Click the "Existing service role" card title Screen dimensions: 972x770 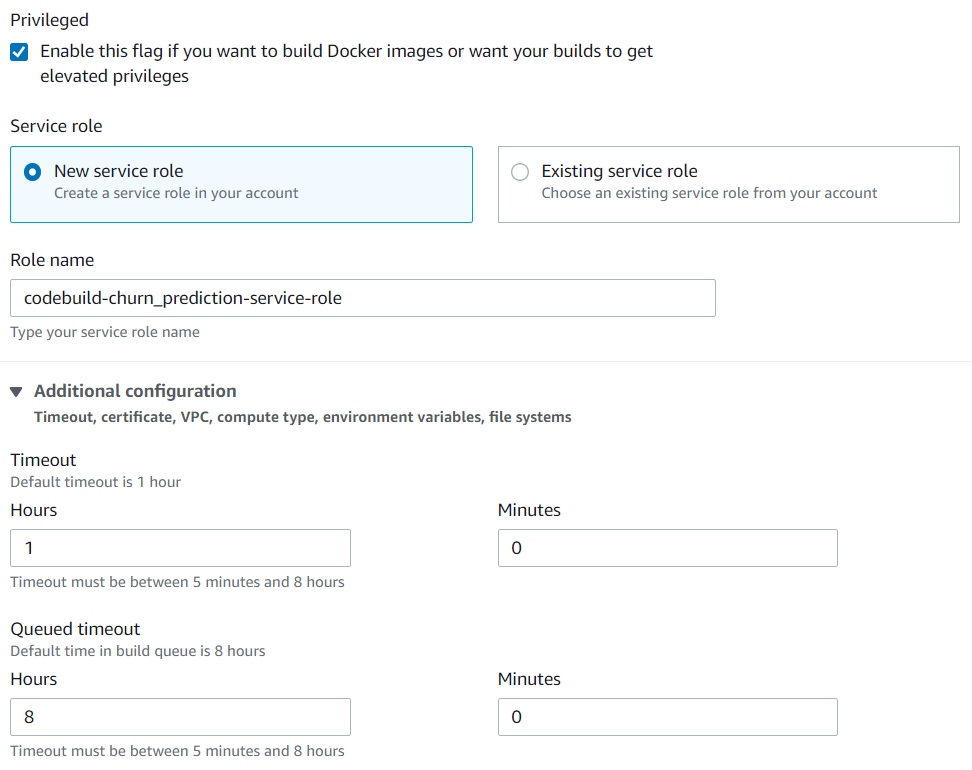tap(619, 170)
